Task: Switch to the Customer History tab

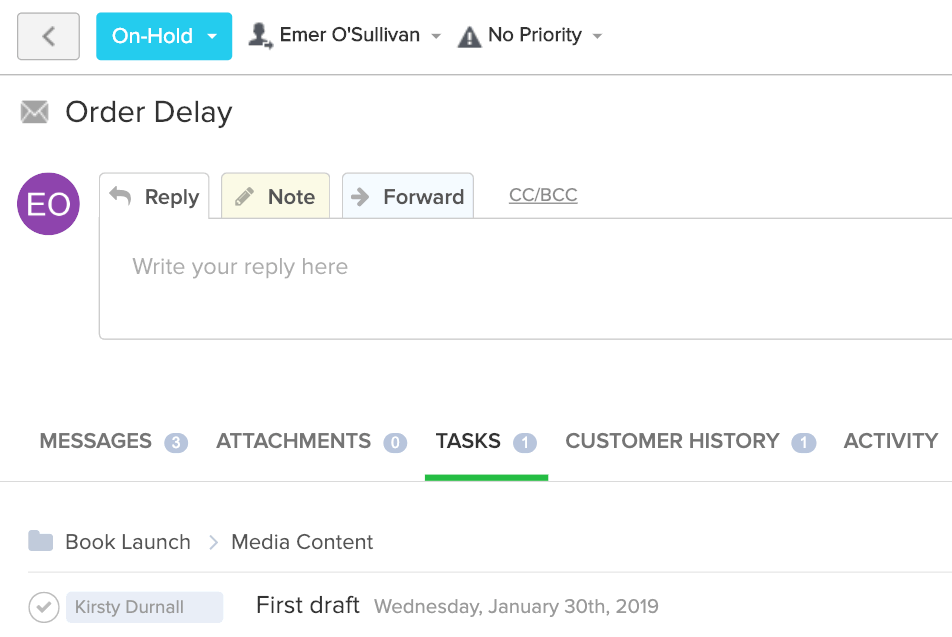Action: (690, 441)
